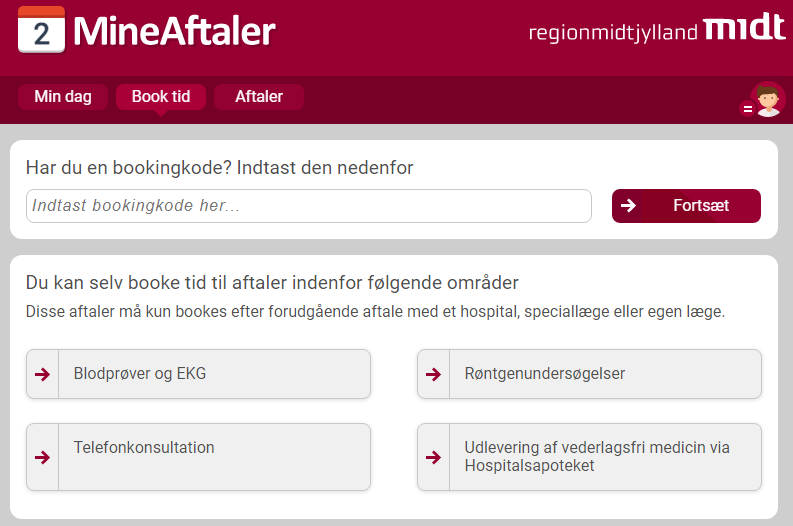Click the arrow icon on Fortsæt button
The height and width of the screenshot is (526, 793).
[628, 205]
